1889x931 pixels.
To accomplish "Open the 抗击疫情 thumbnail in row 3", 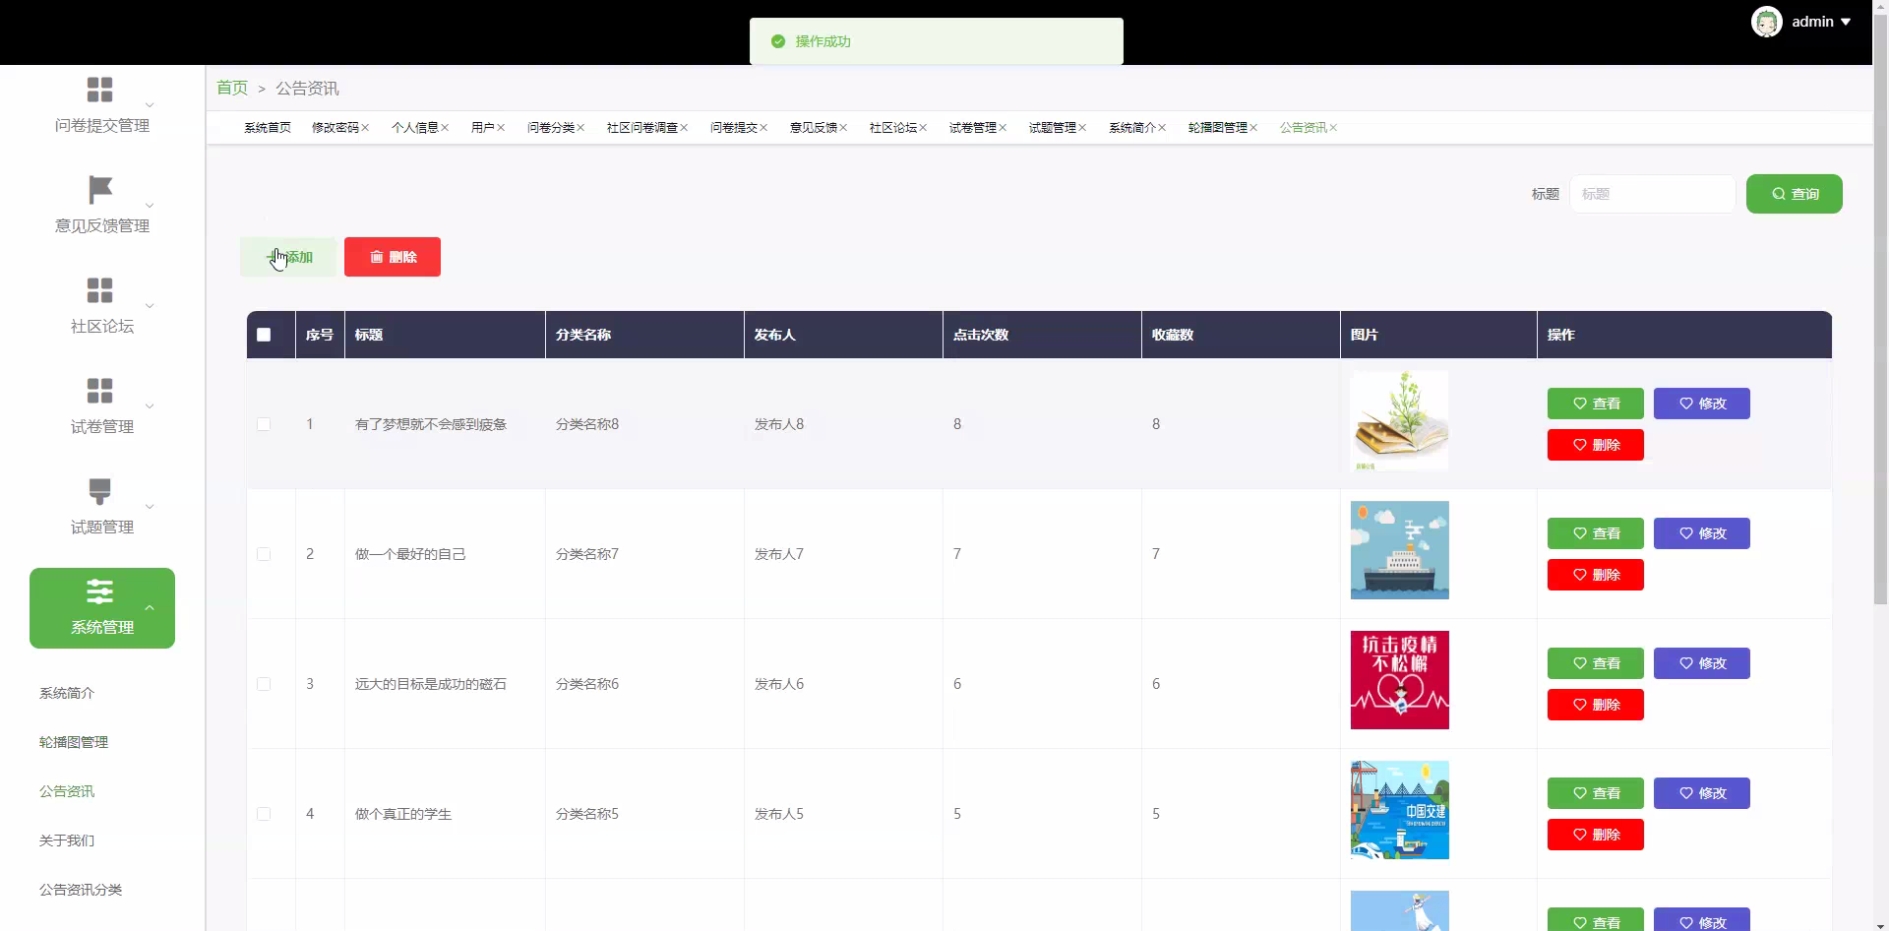I will click(1399, 680).
